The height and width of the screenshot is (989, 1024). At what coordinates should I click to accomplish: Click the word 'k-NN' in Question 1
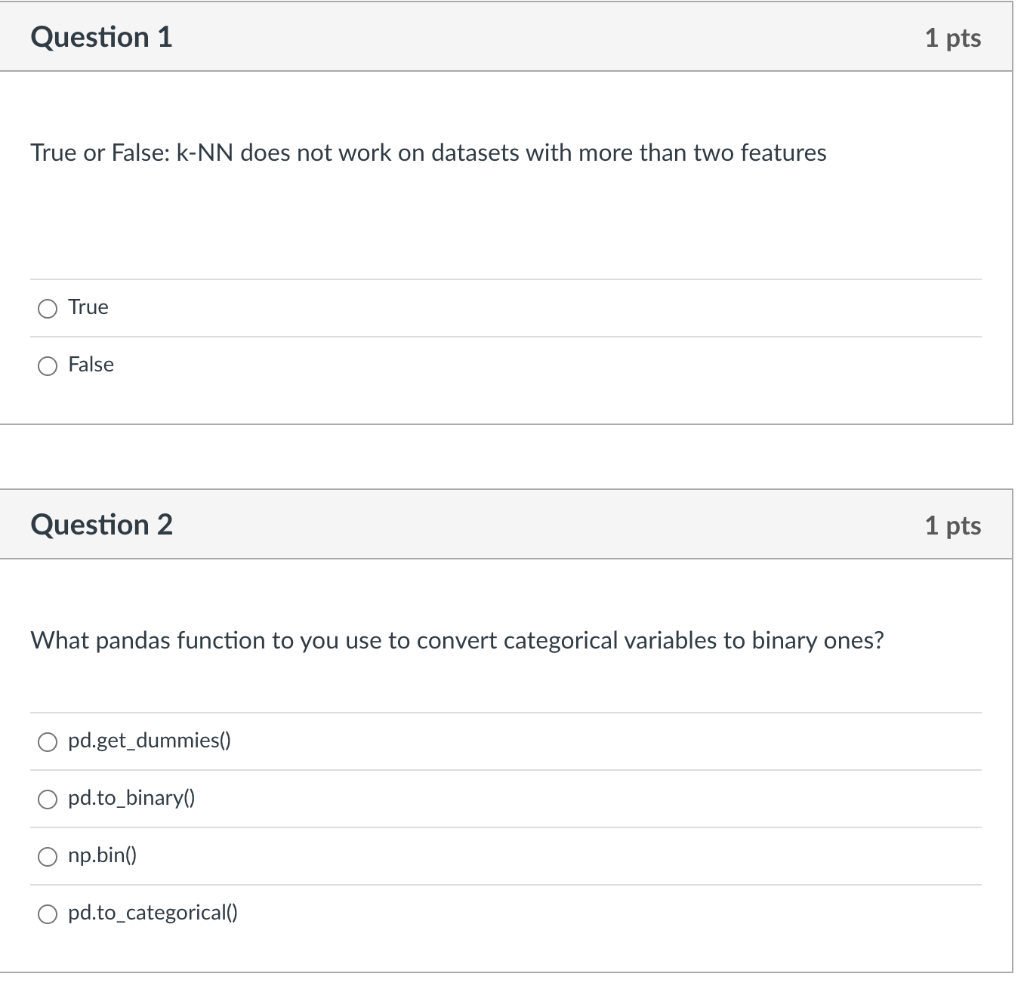(204, 153)
